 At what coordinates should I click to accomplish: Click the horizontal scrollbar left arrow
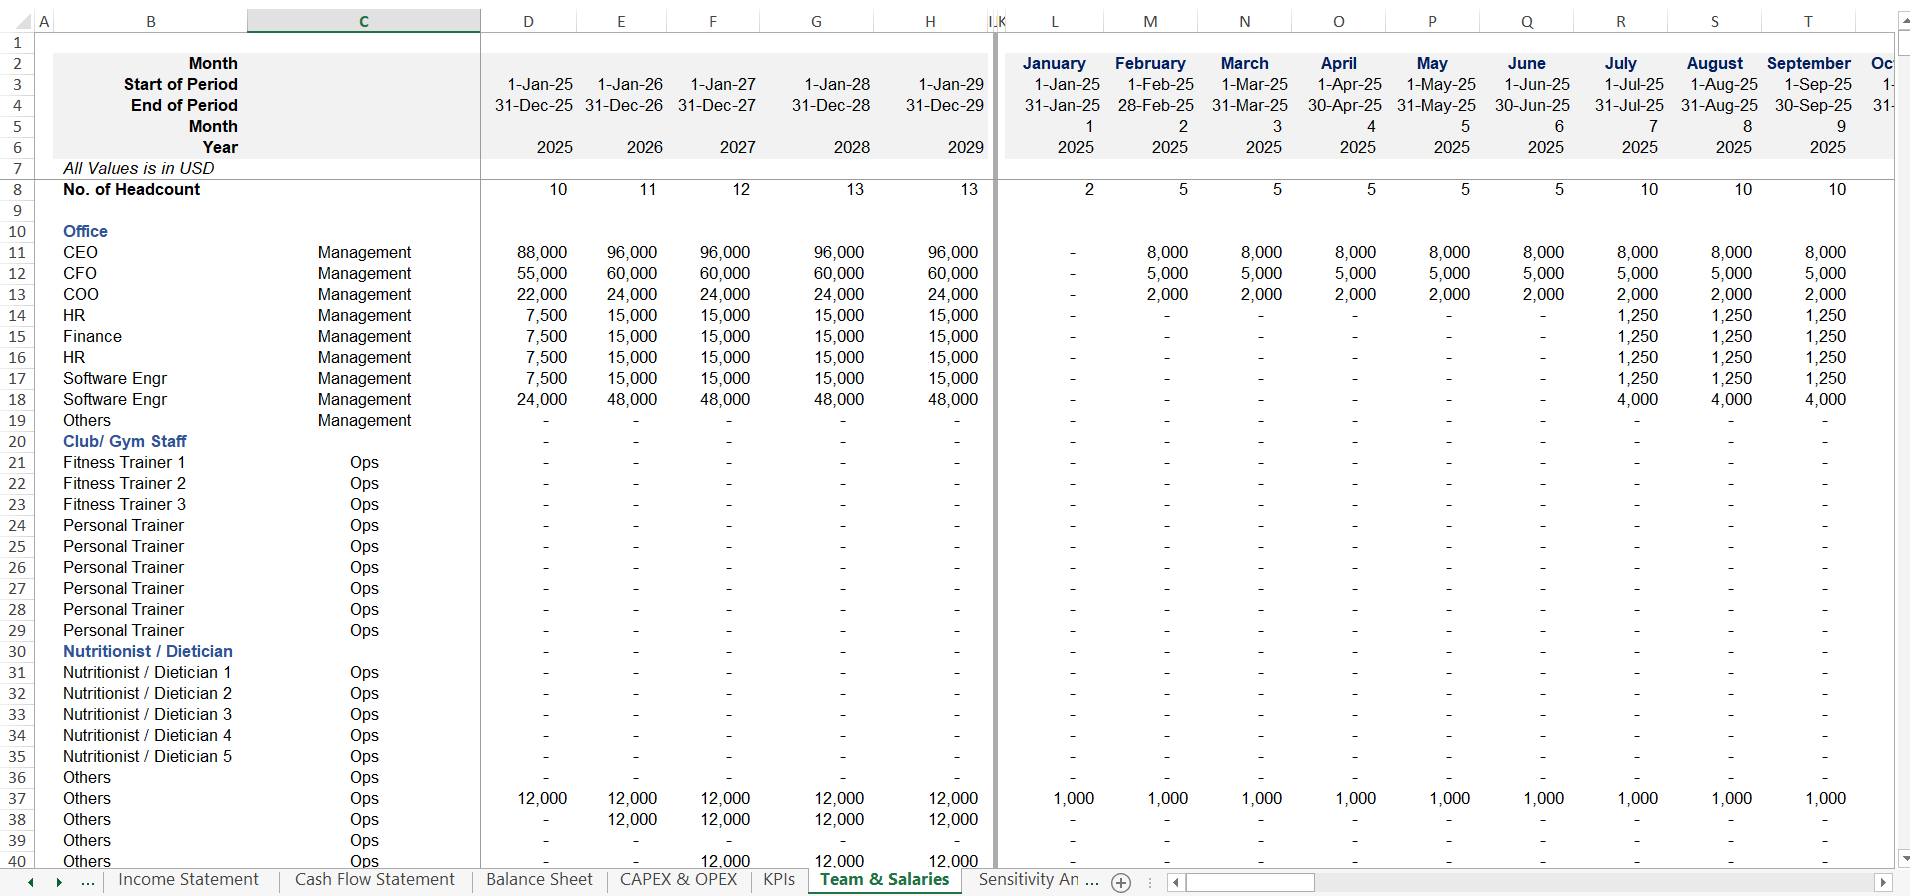[x=1176, y=882]
